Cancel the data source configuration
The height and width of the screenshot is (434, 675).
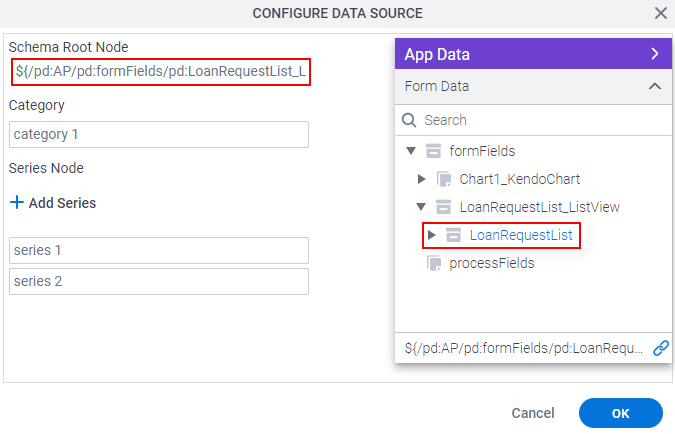coord(533,413)
